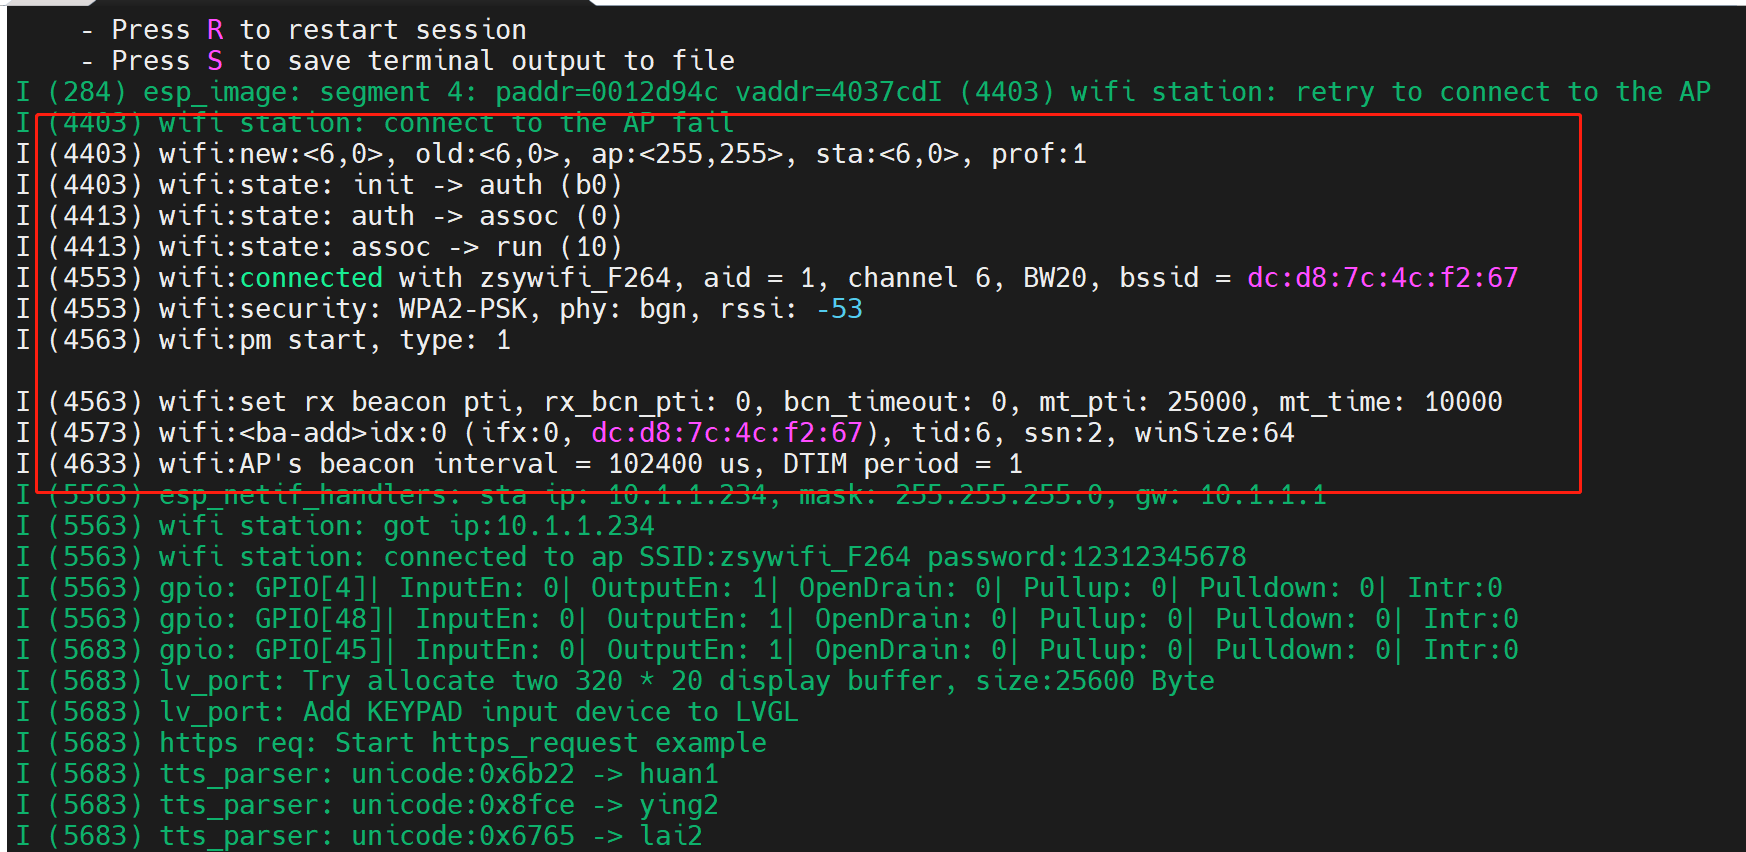
Task: Click the password:12312345678 text
Action: (1086, 557)
